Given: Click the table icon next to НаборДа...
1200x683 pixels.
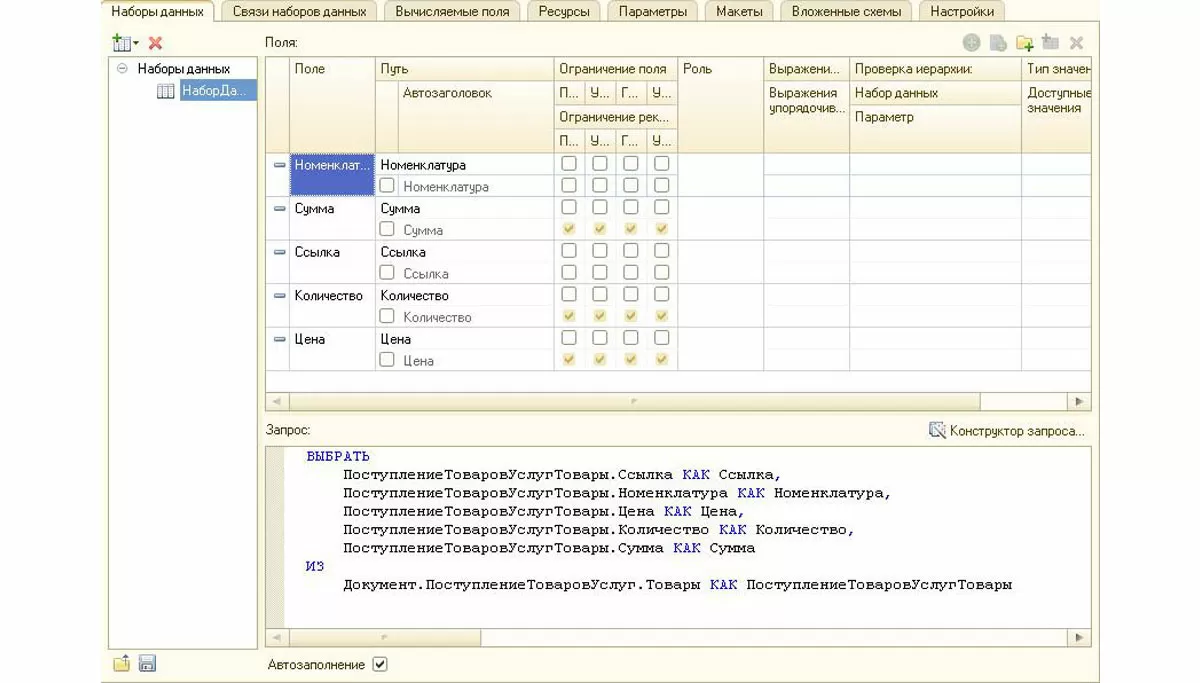Looking at the screenshot, I should point(166,91).
